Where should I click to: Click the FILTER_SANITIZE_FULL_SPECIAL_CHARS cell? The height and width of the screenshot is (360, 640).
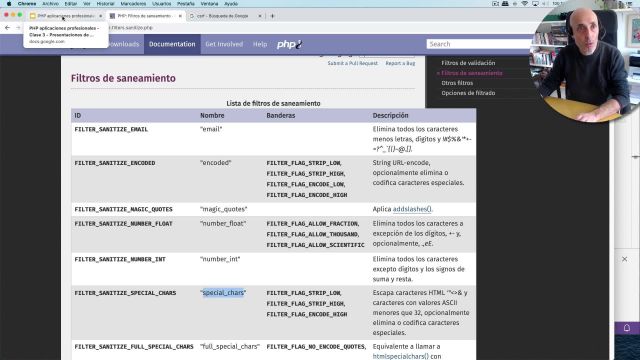click(134, 347)
